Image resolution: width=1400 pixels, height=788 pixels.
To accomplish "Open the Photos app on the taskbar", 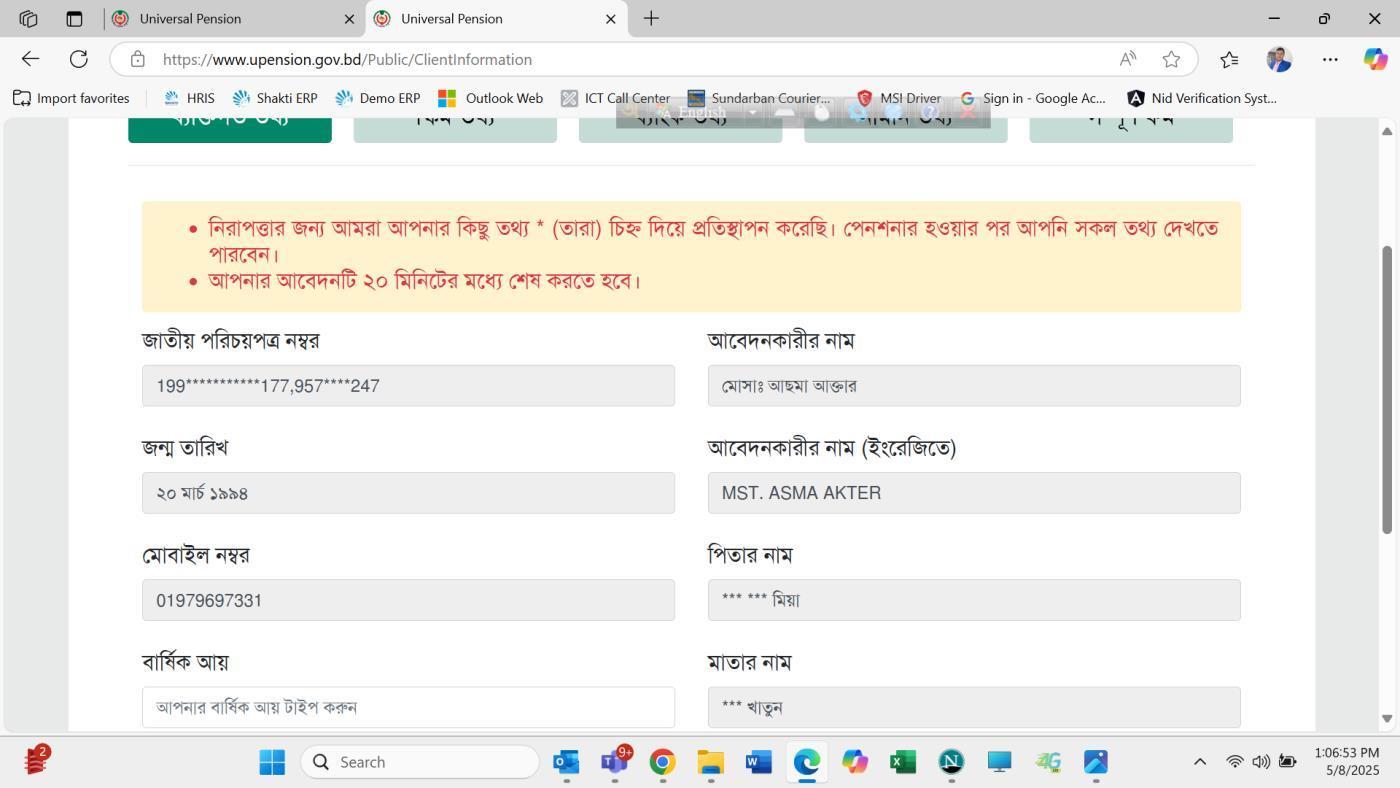I will [x=1096, y=762].
